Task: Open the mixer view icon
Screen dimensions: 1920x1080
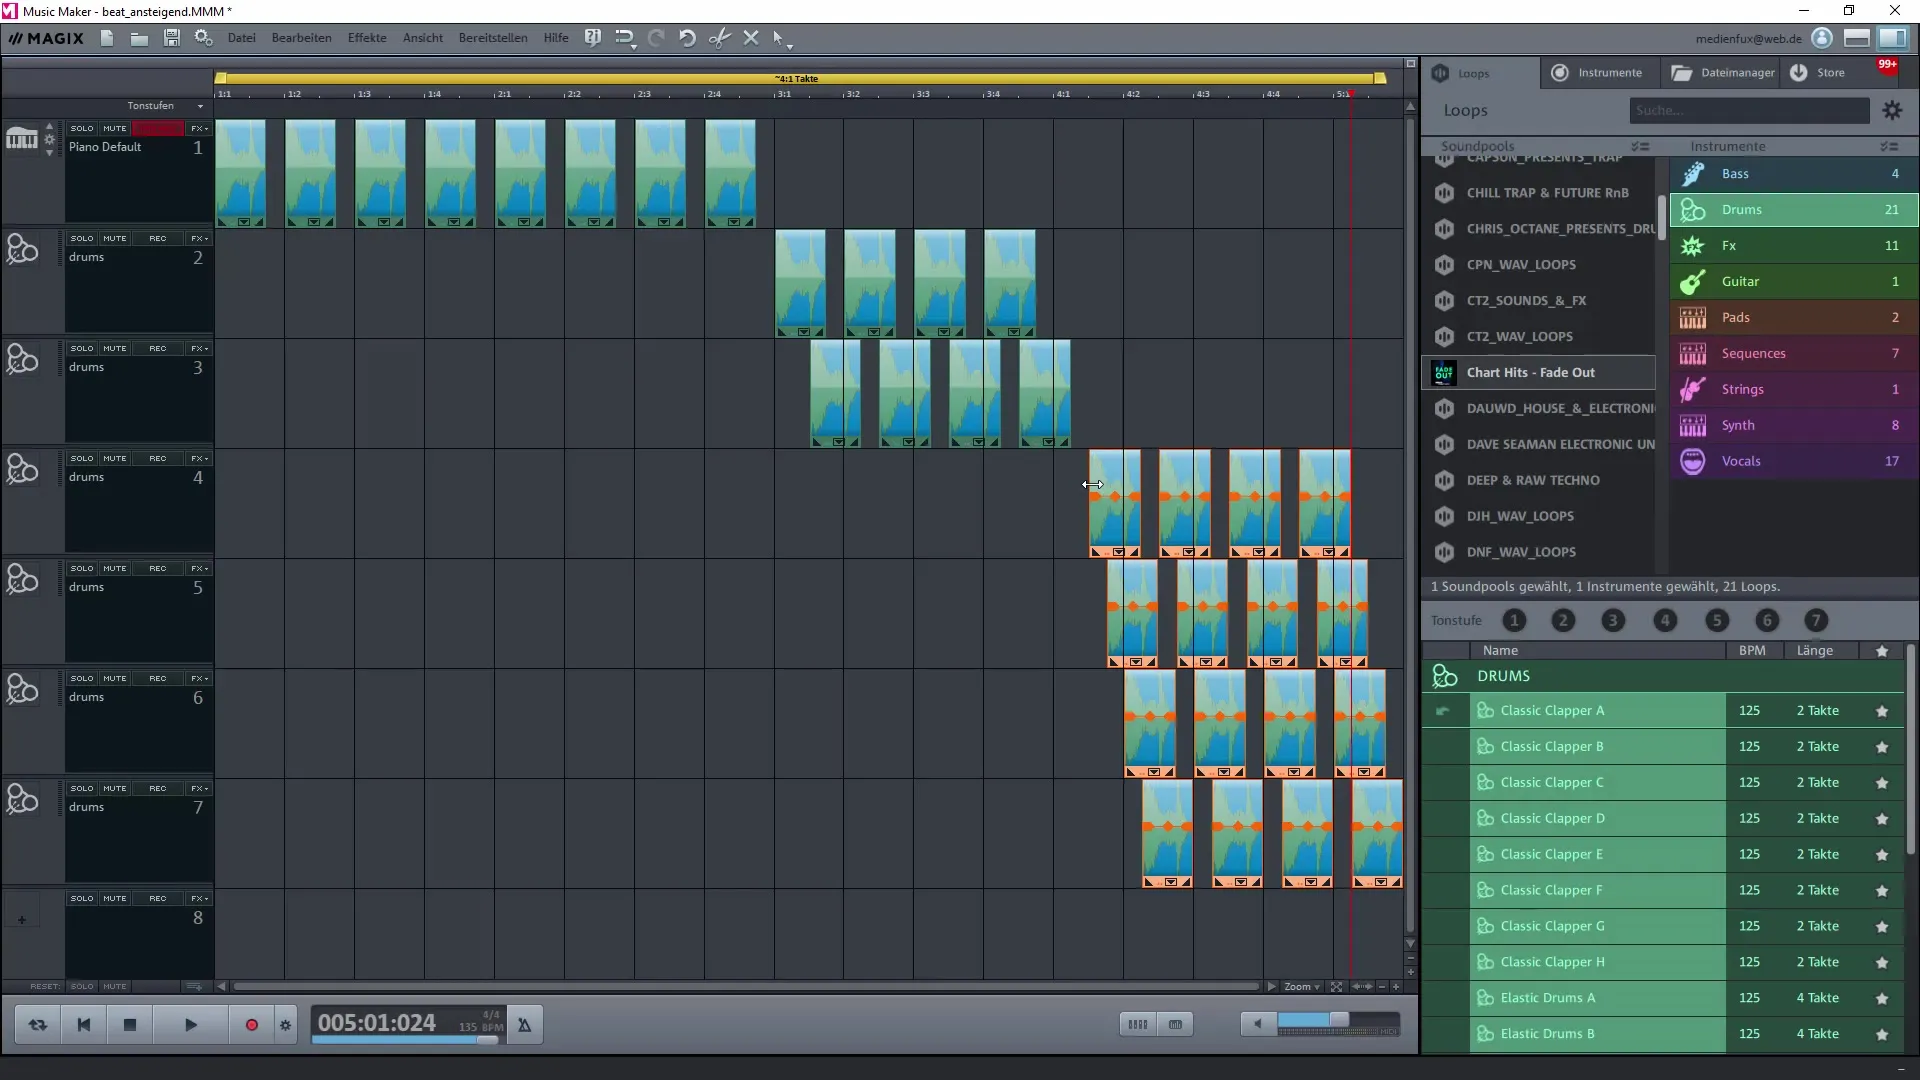Action: pos(1138,1024)
